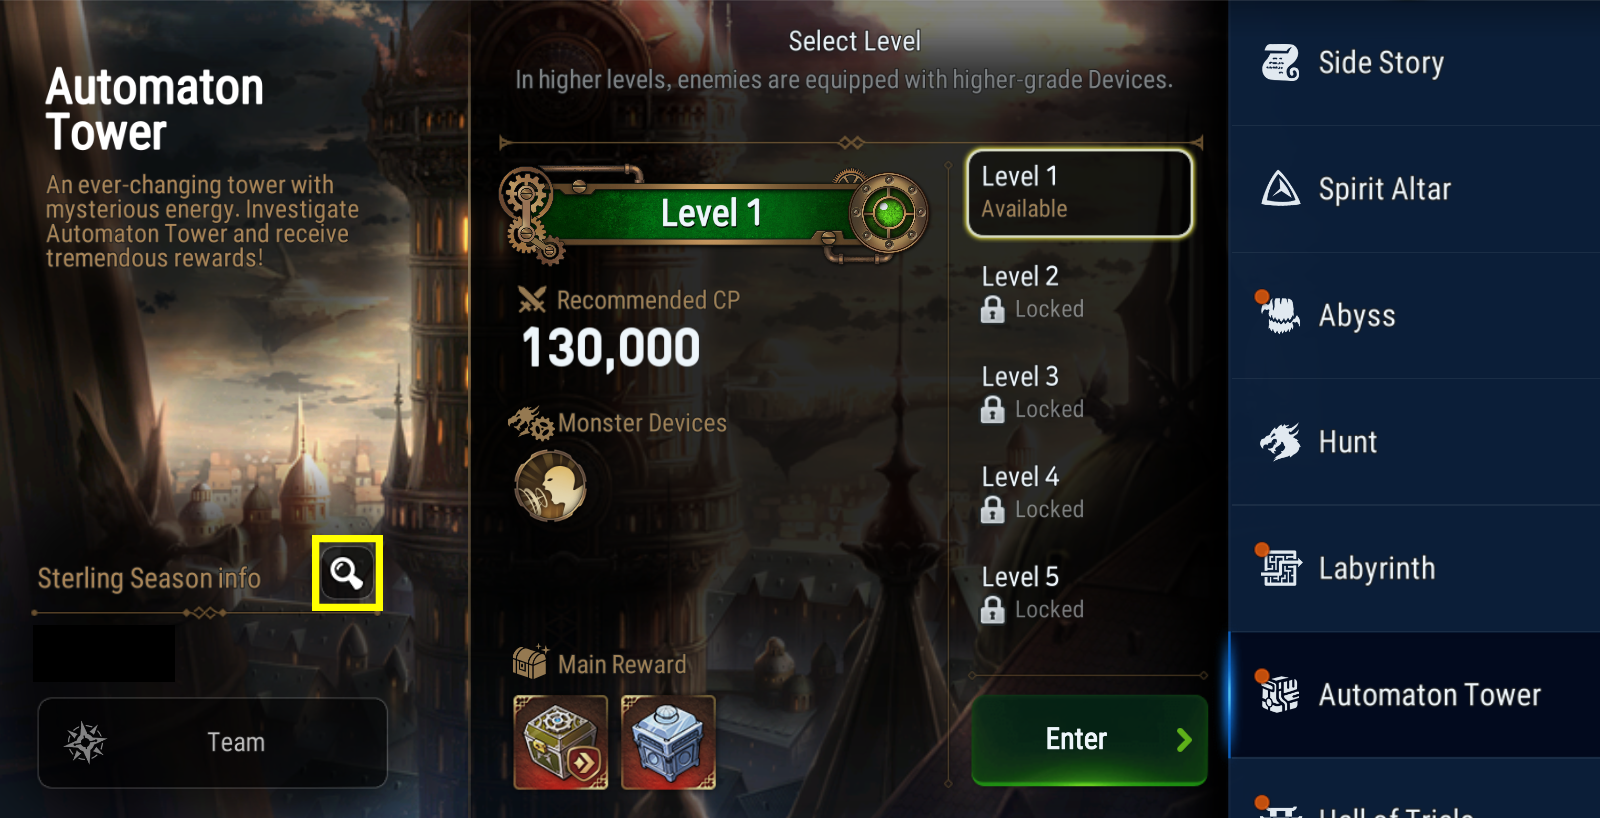Screen dimensions: 1600x818
Task: Open the Automaton Tower sidebar icon
Action: (1280, 694)
